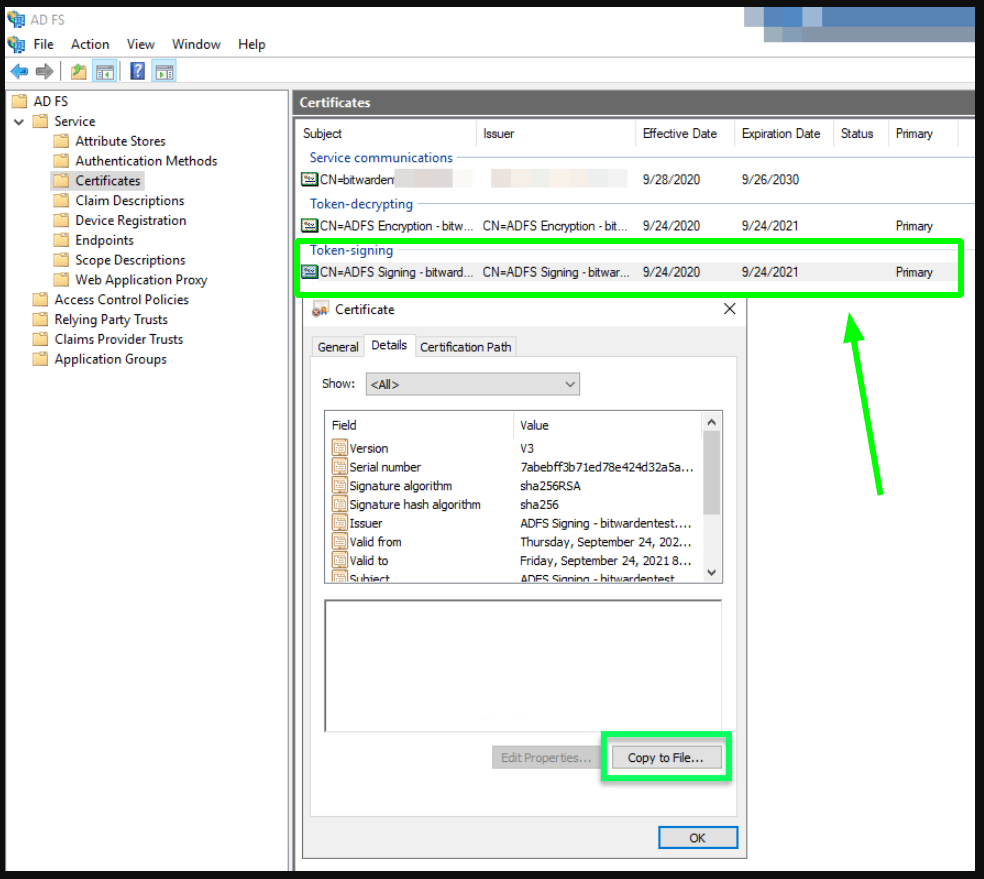984x879 pixels.
Task: Click the Export List icon on the toolbar
Action: click(x=78, y=70)
